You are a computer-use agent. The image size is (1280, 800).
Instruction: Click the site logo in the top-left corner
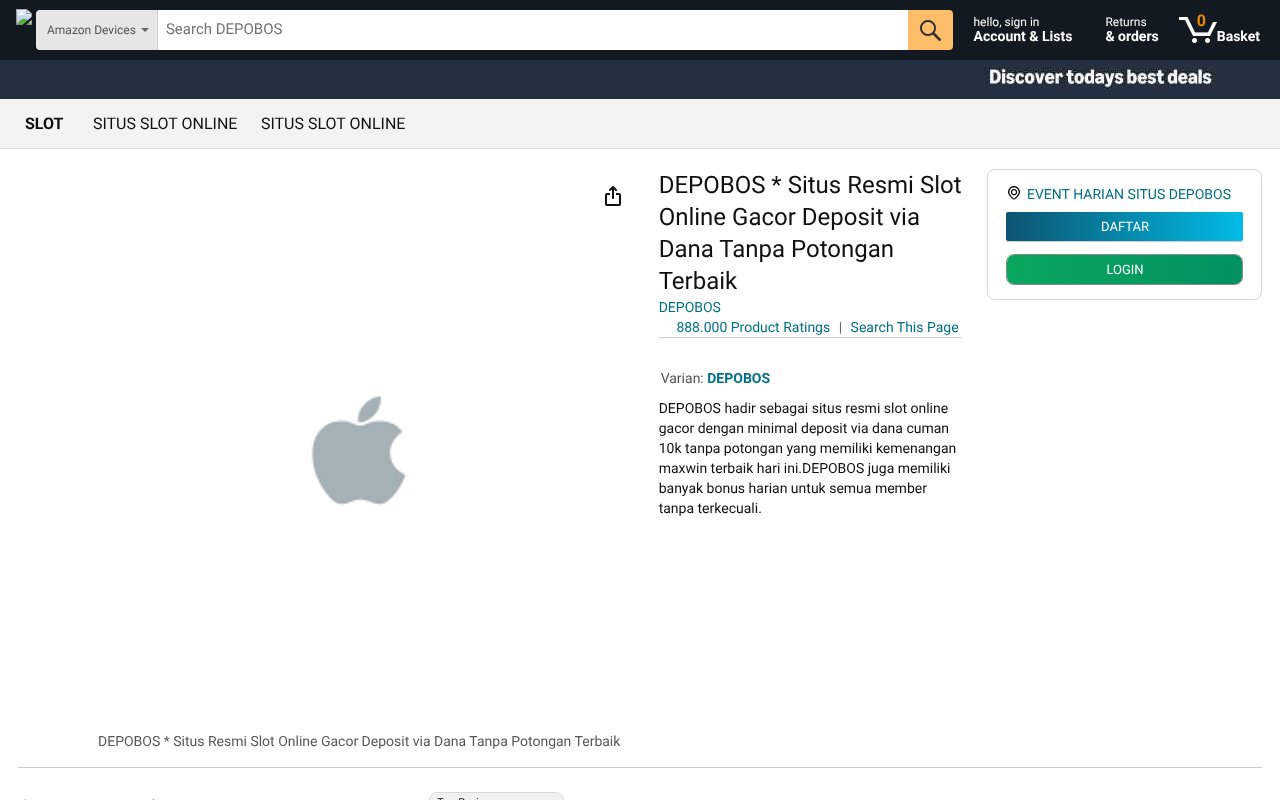coord(24,18)
